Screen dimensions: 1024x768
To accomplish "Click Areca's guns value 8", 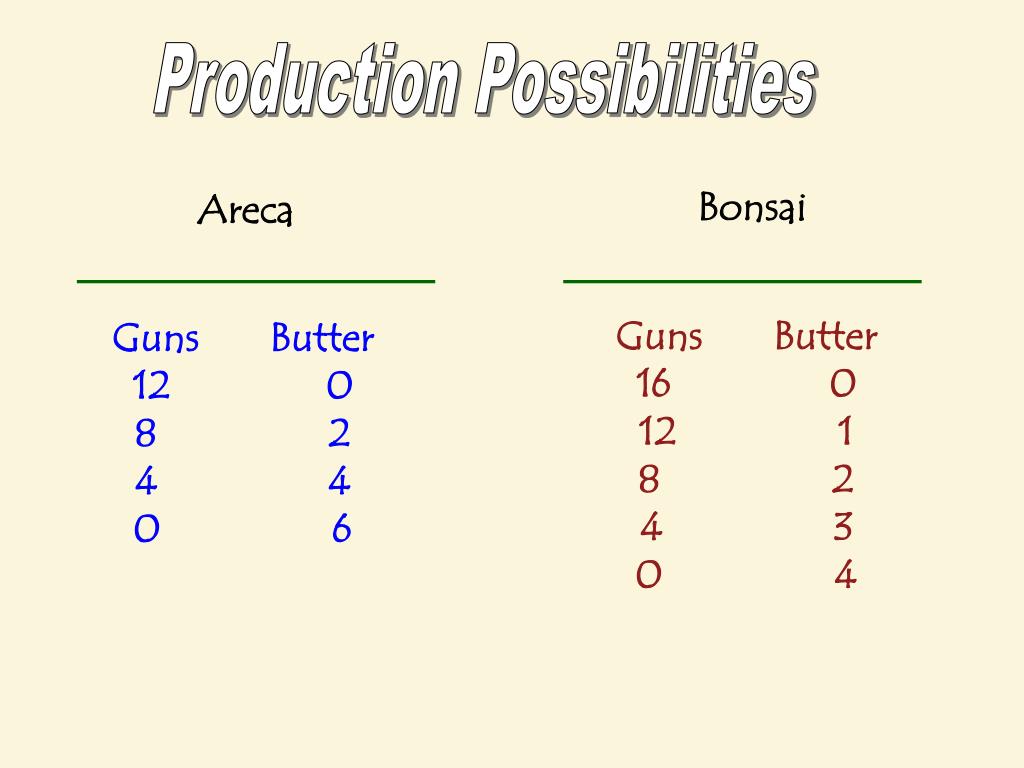I will coord(146,433).
